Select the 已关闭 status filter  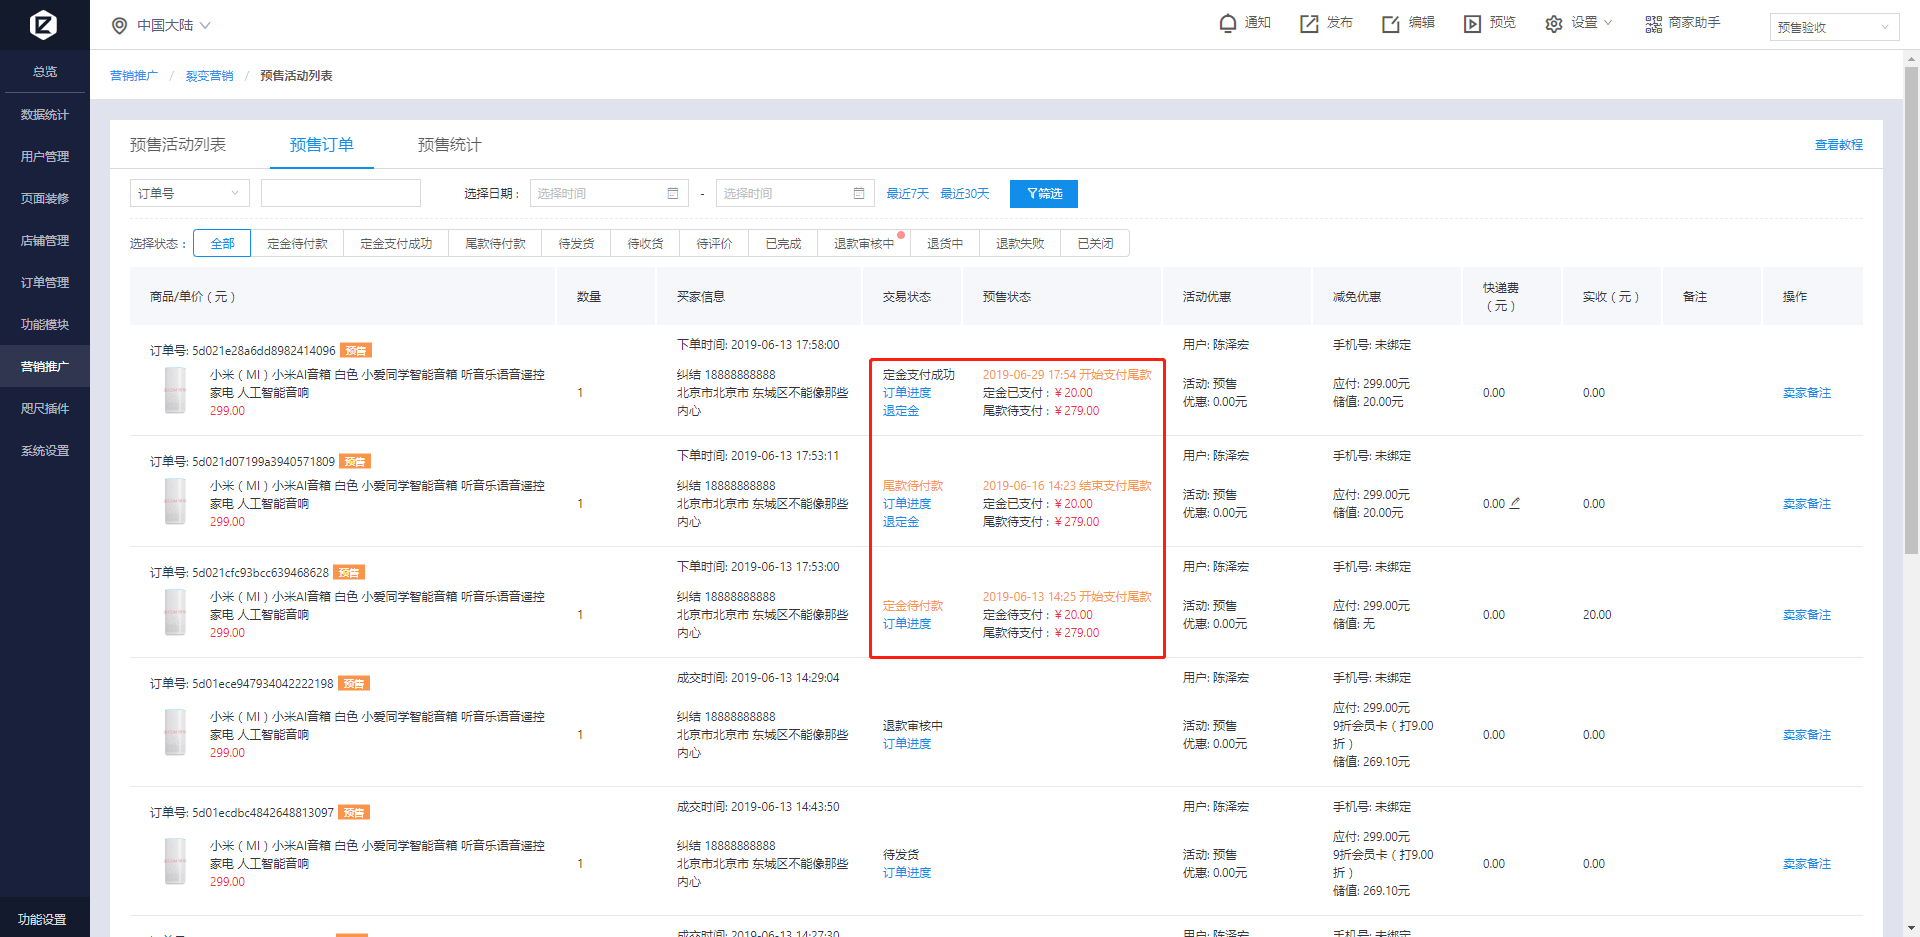pos(1095,243)
